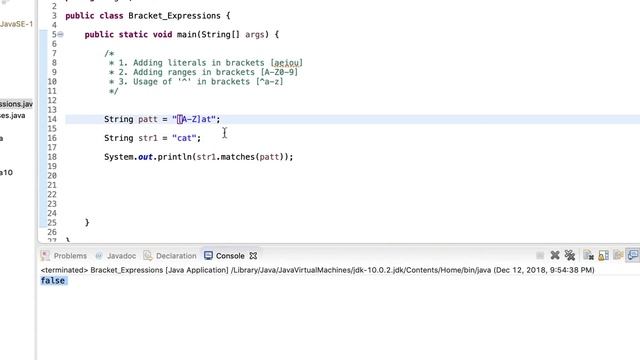Place cursor in the String patt line
This screenshot has width=640, height=360.
(x=162, y=119)
